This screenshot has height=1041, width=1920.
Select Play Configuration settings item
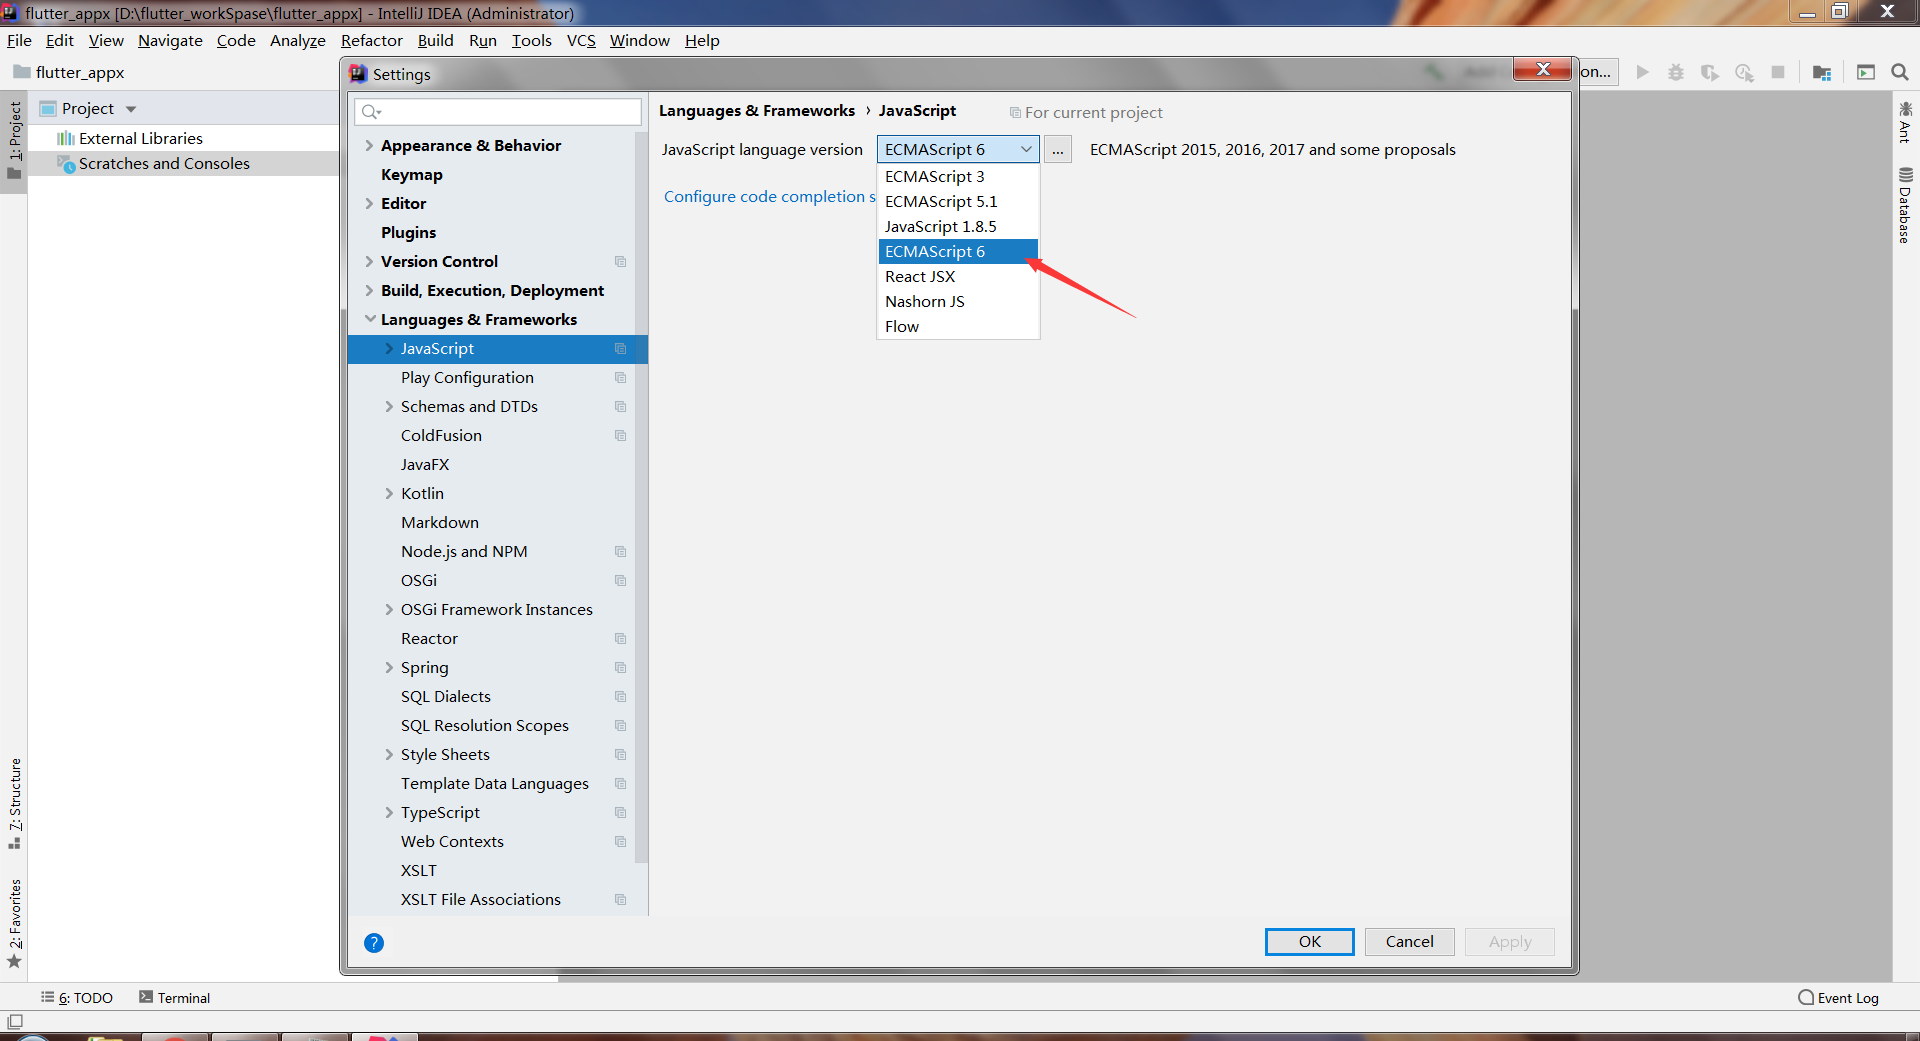click(x=467, y=377)
